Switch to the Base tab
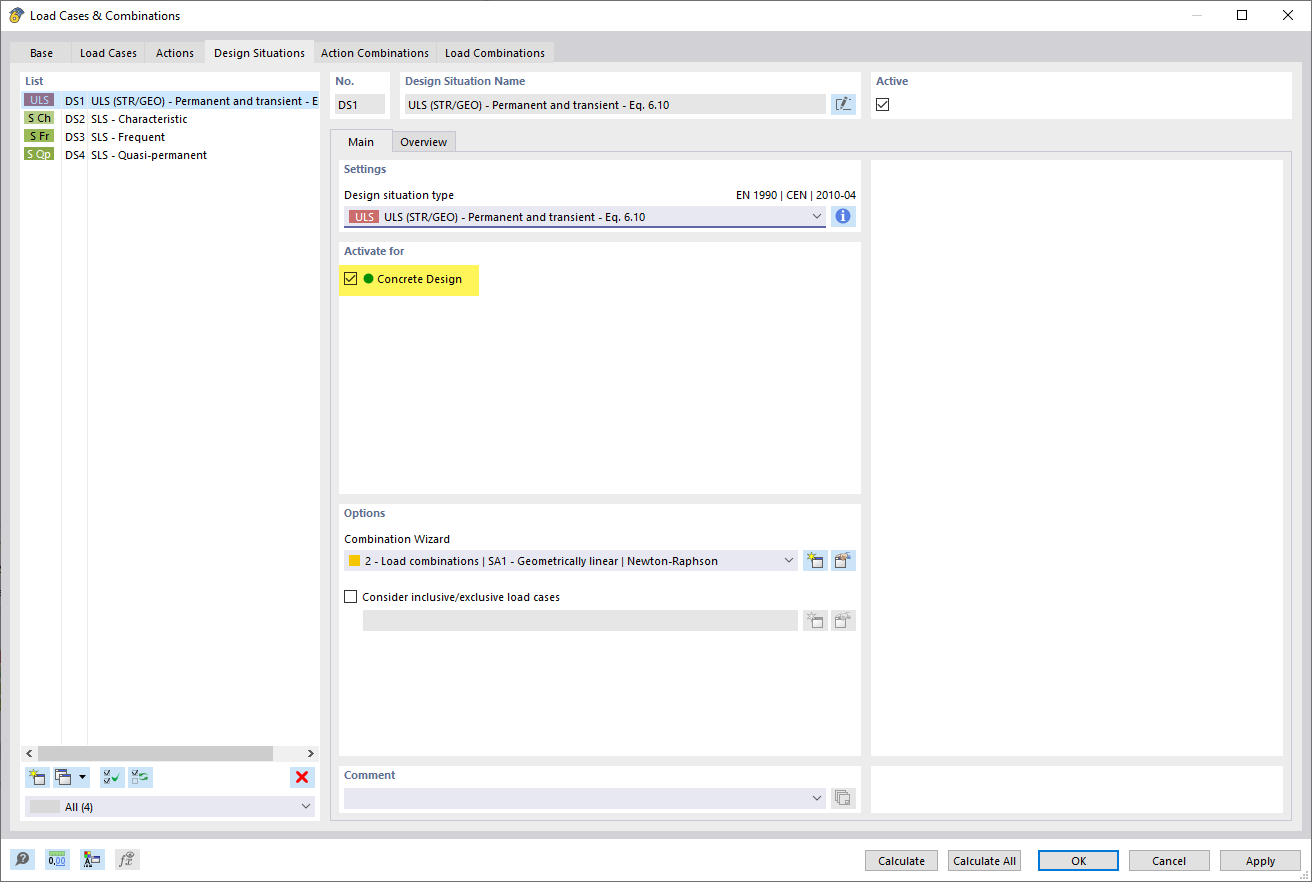 click(x=41, y=53)
